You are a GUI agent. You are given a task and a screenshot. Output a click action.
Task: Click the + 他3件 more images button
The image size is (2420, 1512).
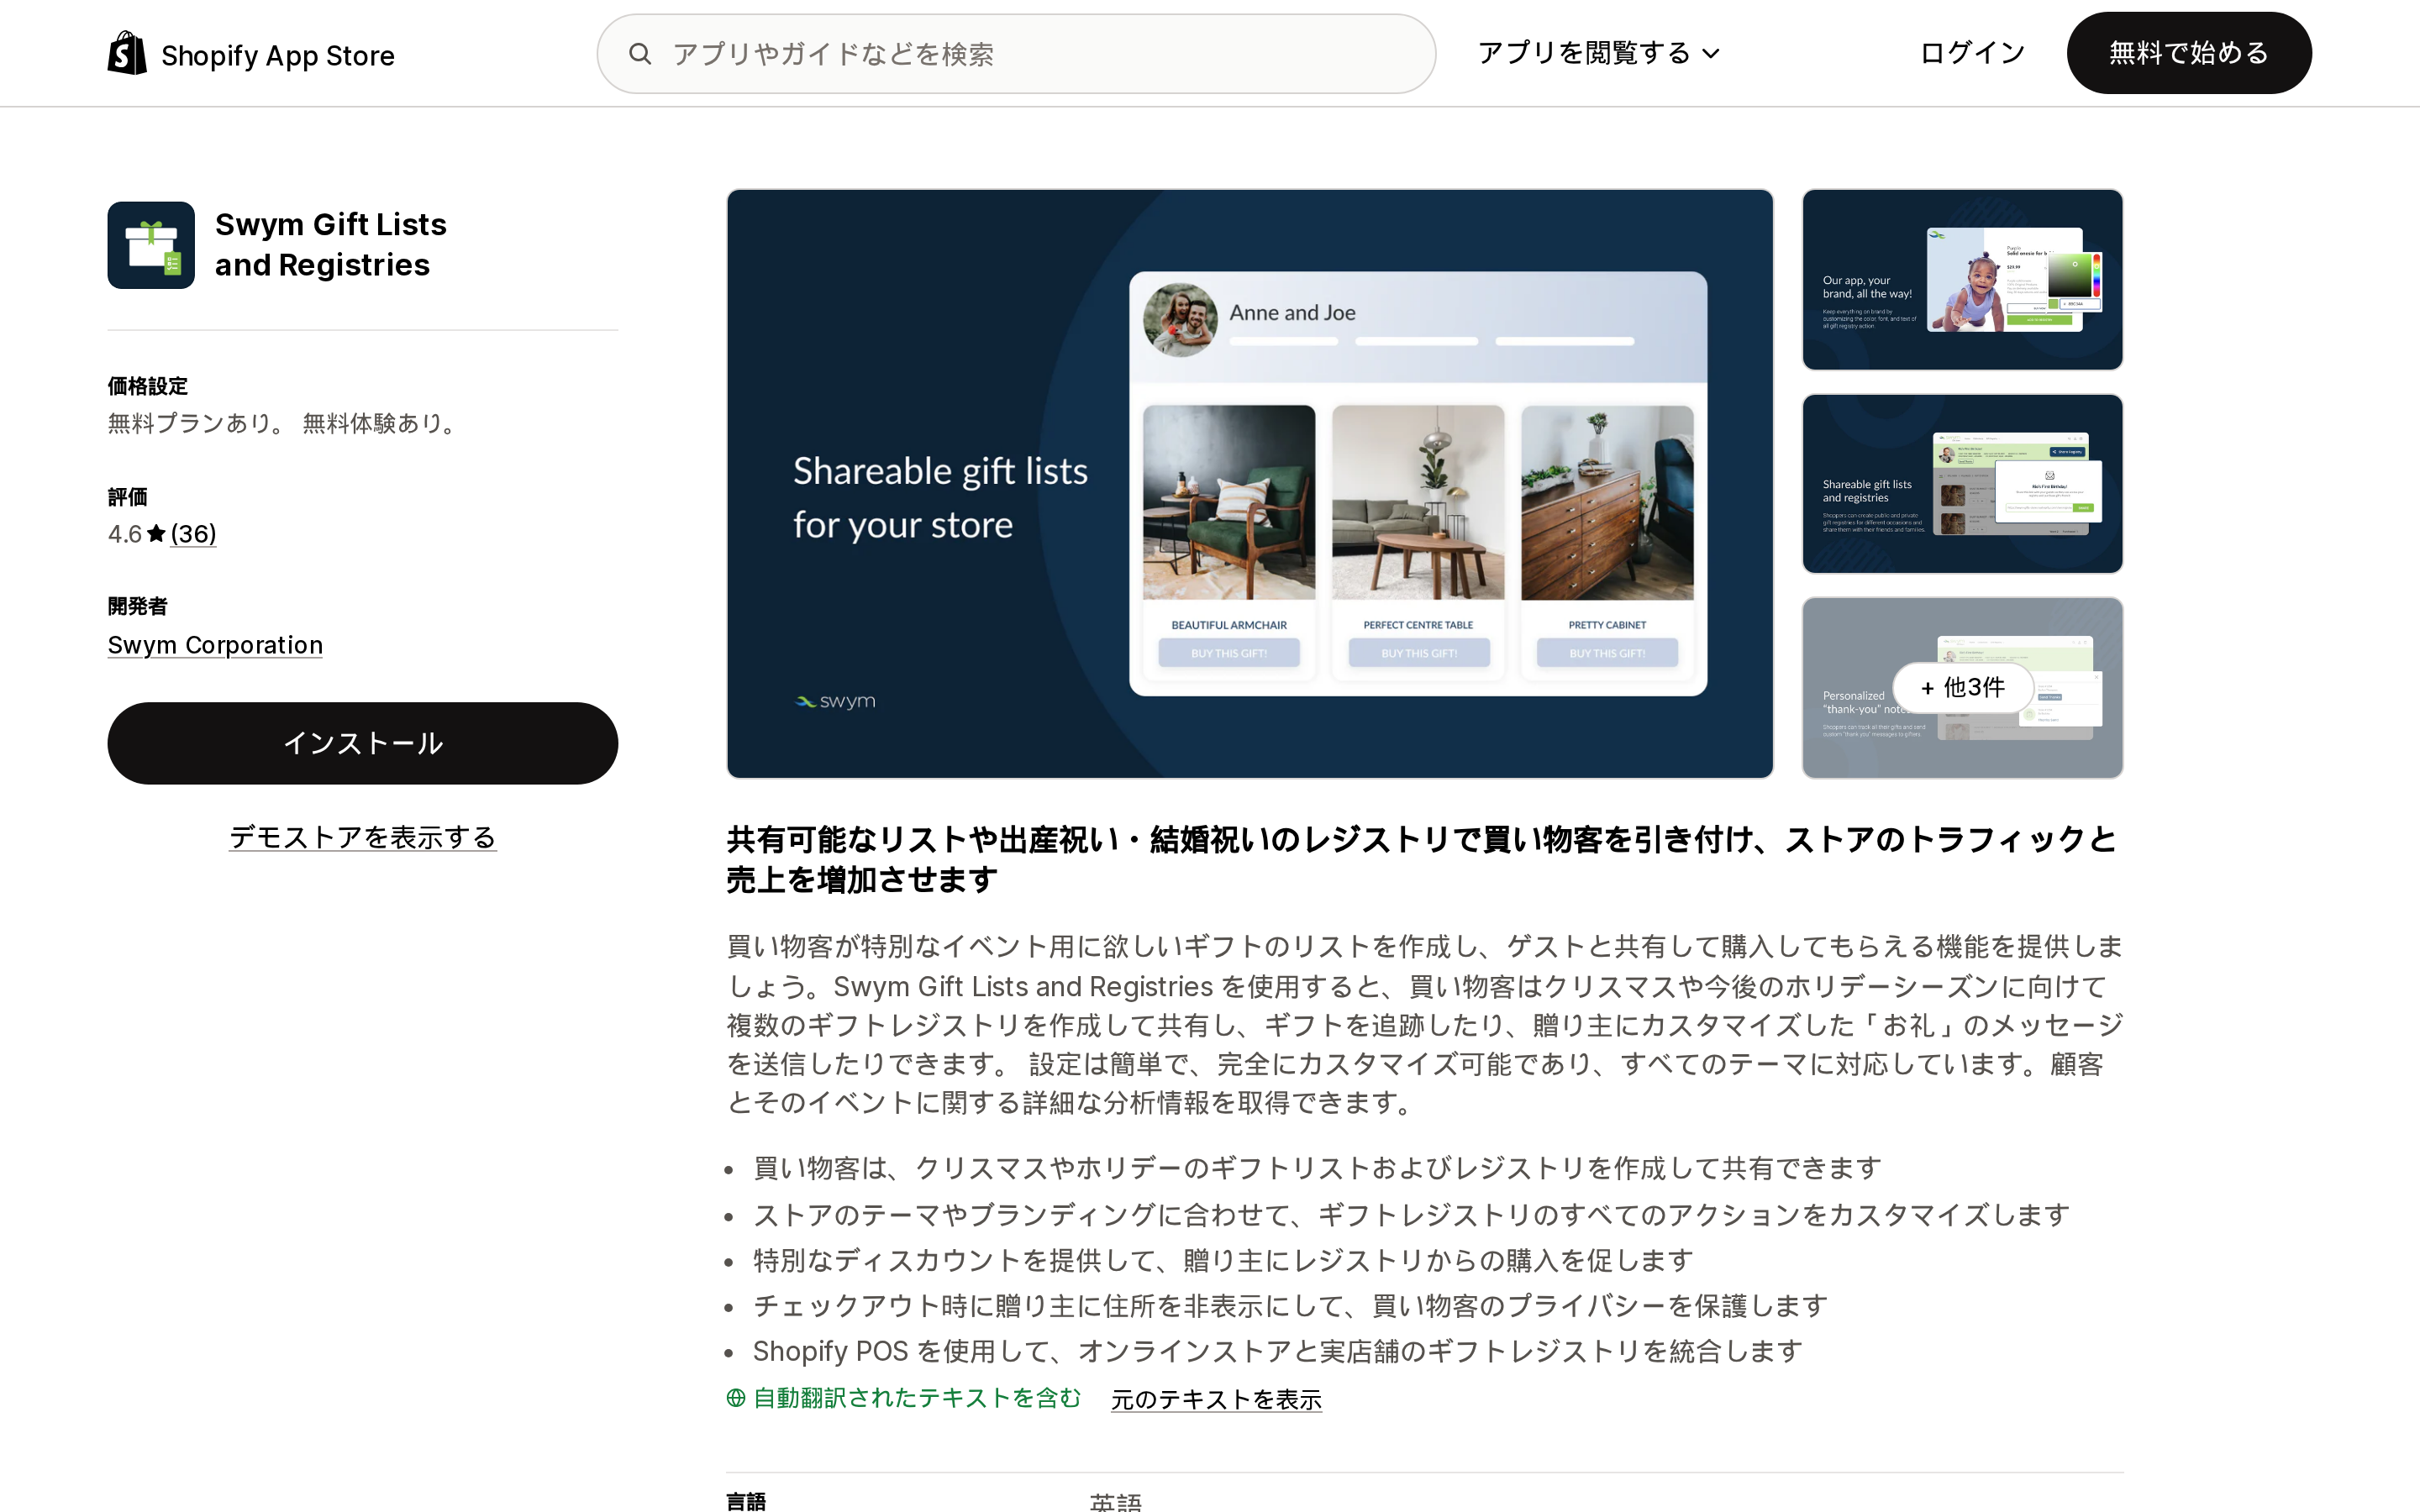[1962, 687]
